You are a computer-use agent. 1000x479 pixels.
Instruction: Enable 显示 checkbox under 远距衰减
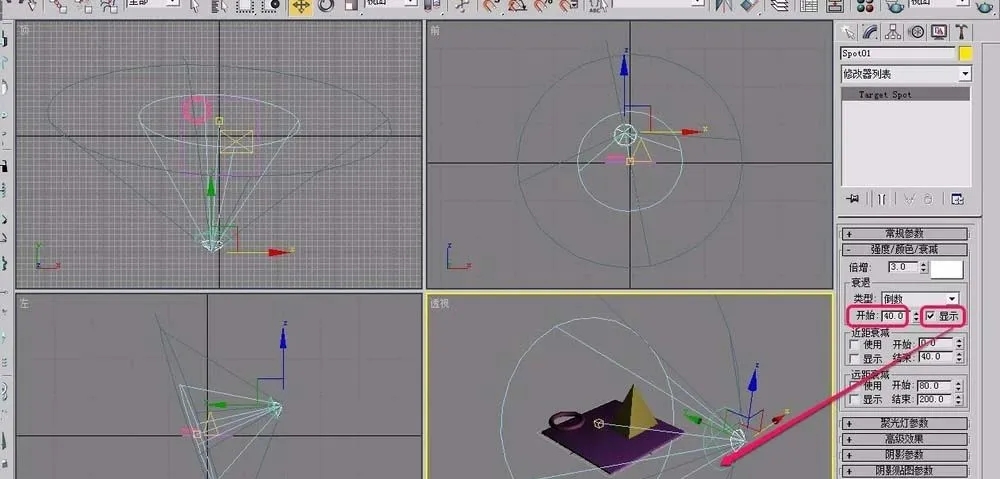855,400
